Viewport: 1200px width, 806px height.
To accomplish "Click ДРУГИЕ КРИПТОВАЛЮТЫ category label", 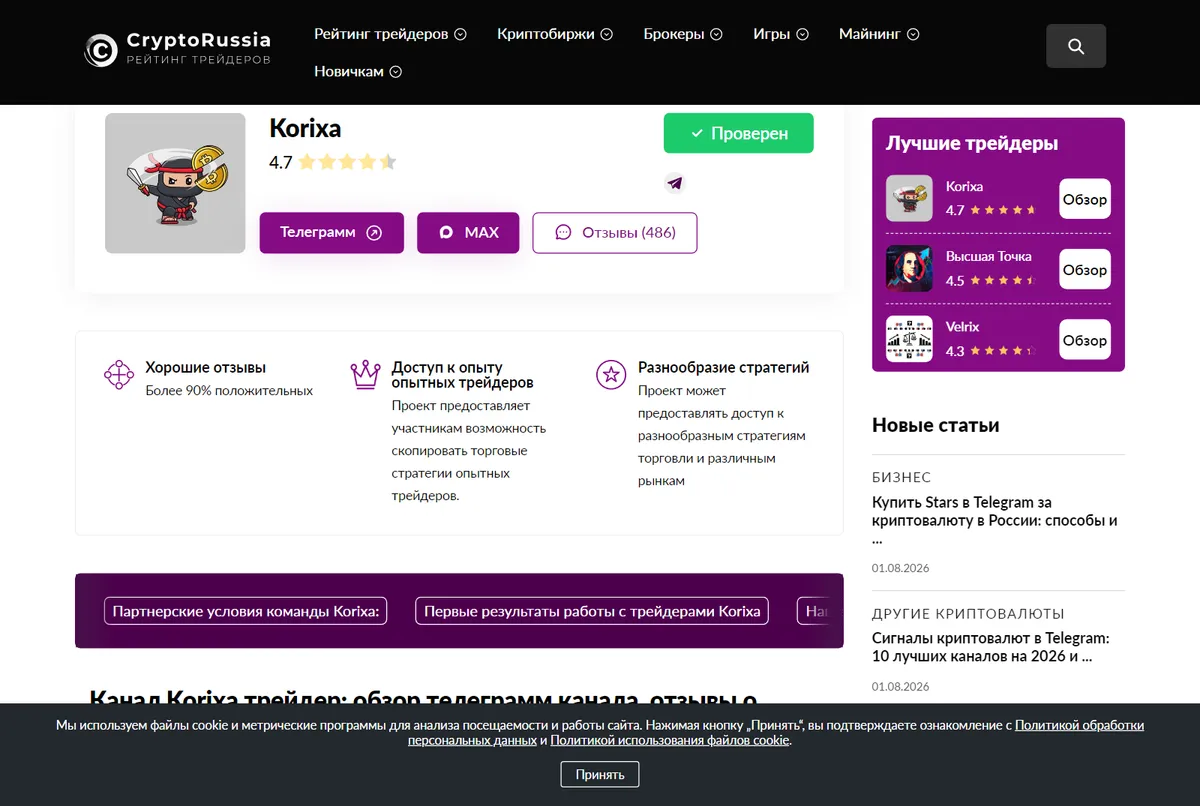I will point(968,613).
